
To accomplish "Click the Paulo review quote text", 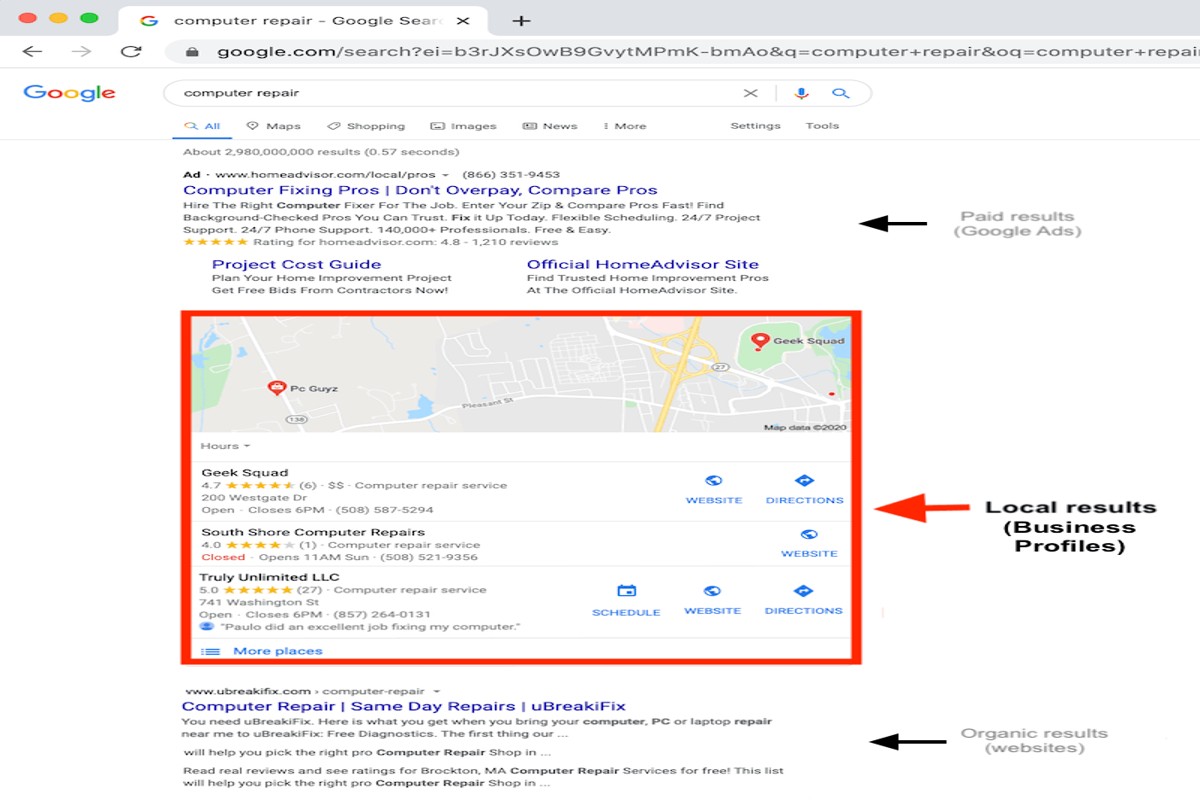I will 369,627.
